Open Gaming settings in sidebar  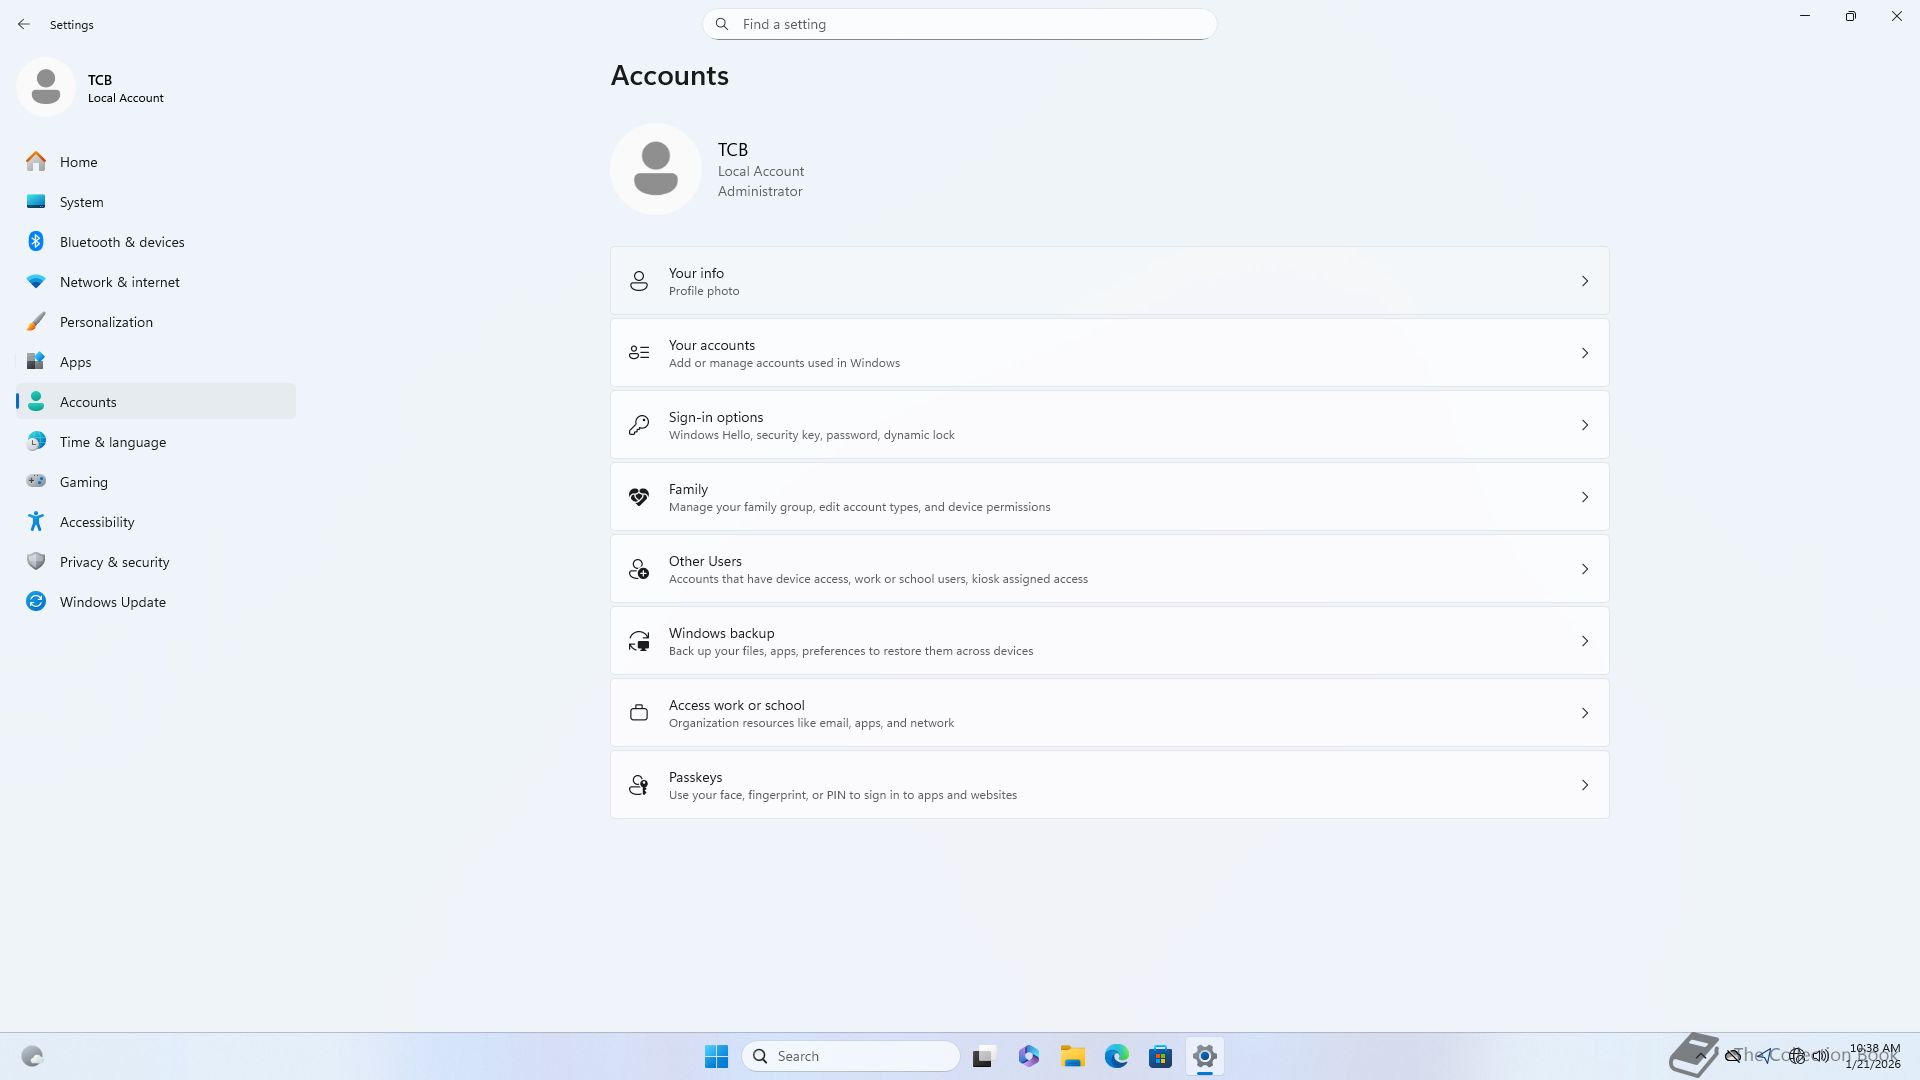(x=83, y=482)
